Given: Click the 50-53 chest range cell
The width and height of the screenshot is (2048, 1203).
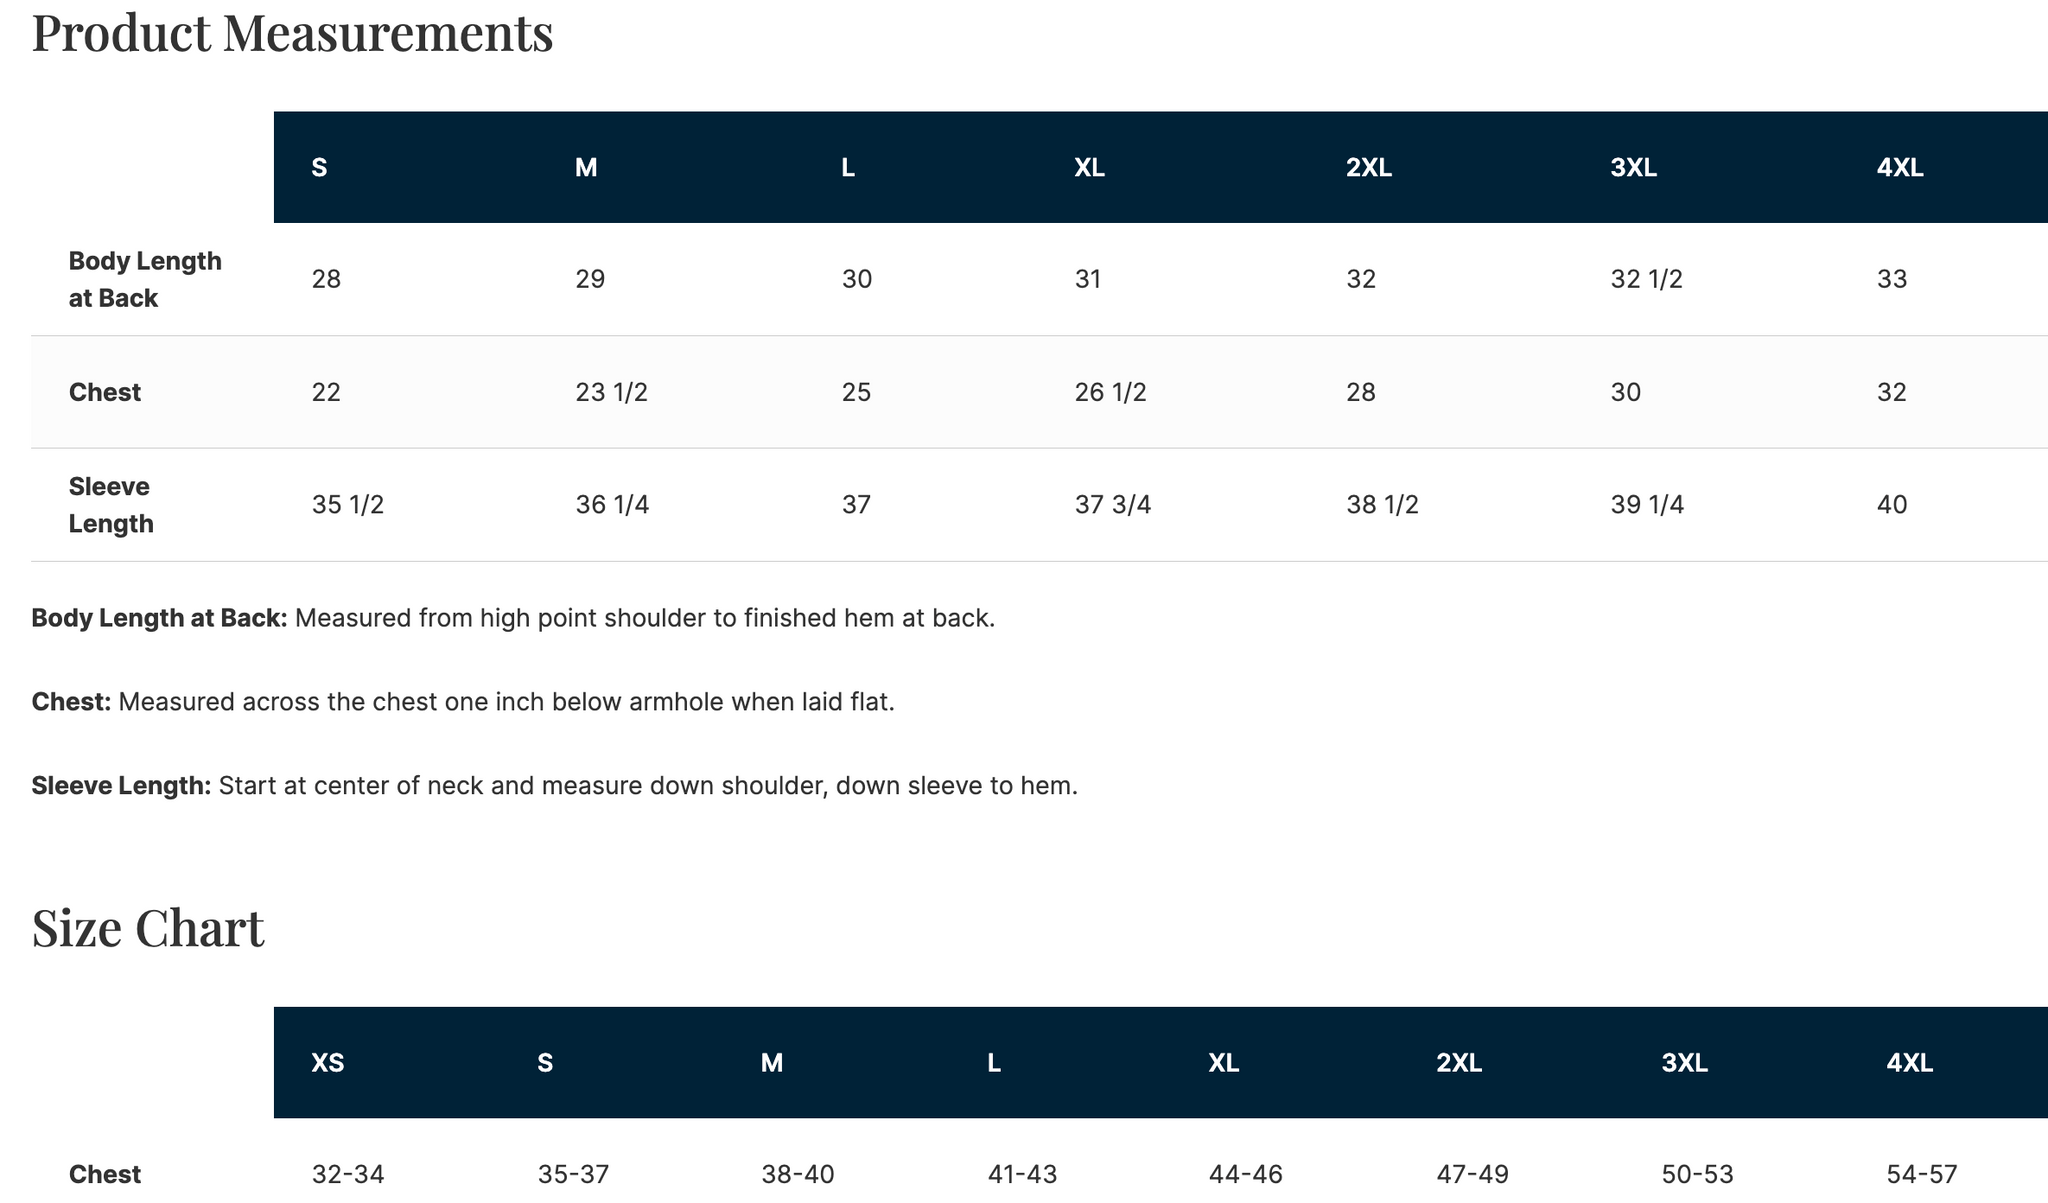Looking at the screenshot, I should pos(1697,1174).
